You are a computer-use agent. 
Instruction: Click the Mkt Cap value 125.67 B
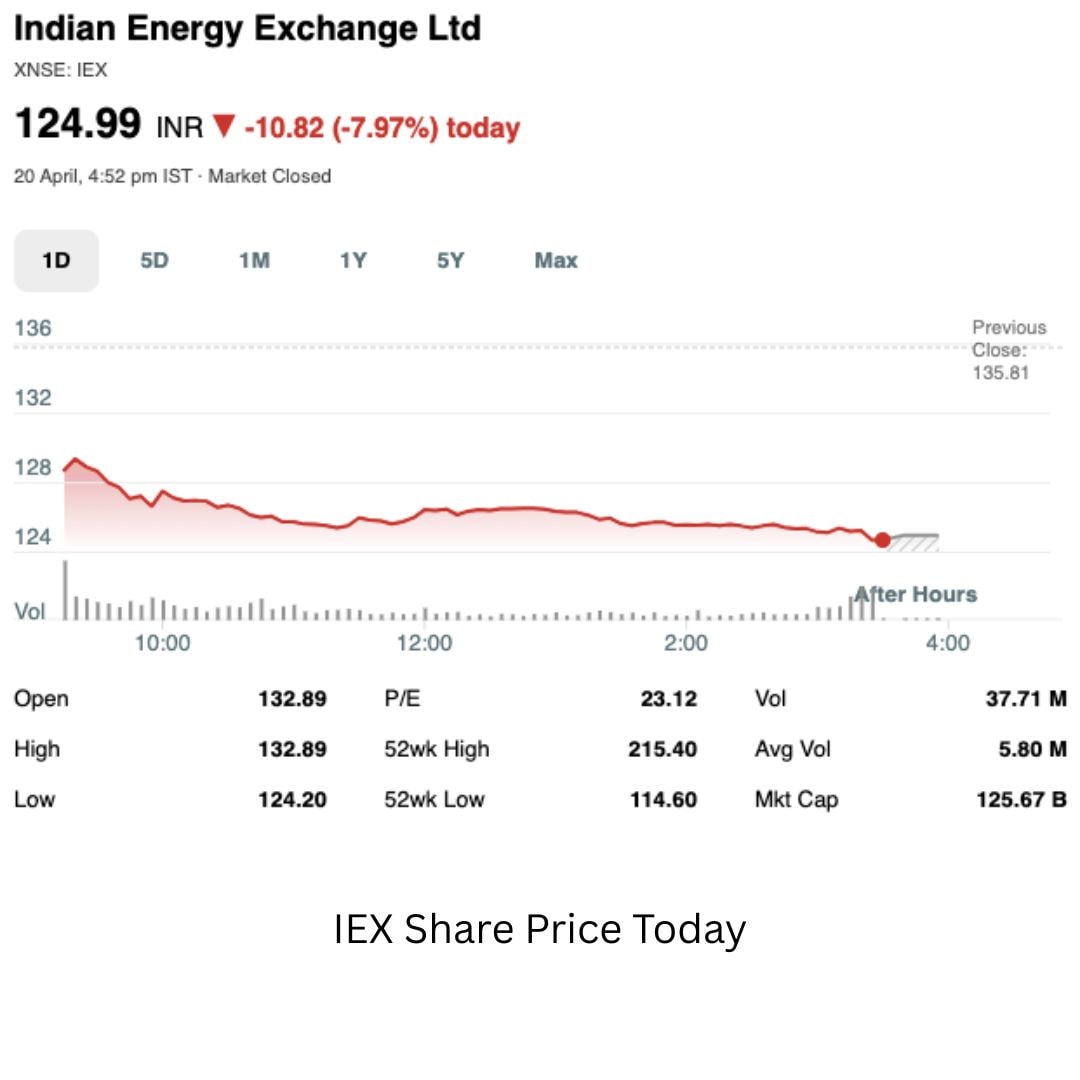click(1021, 800)
